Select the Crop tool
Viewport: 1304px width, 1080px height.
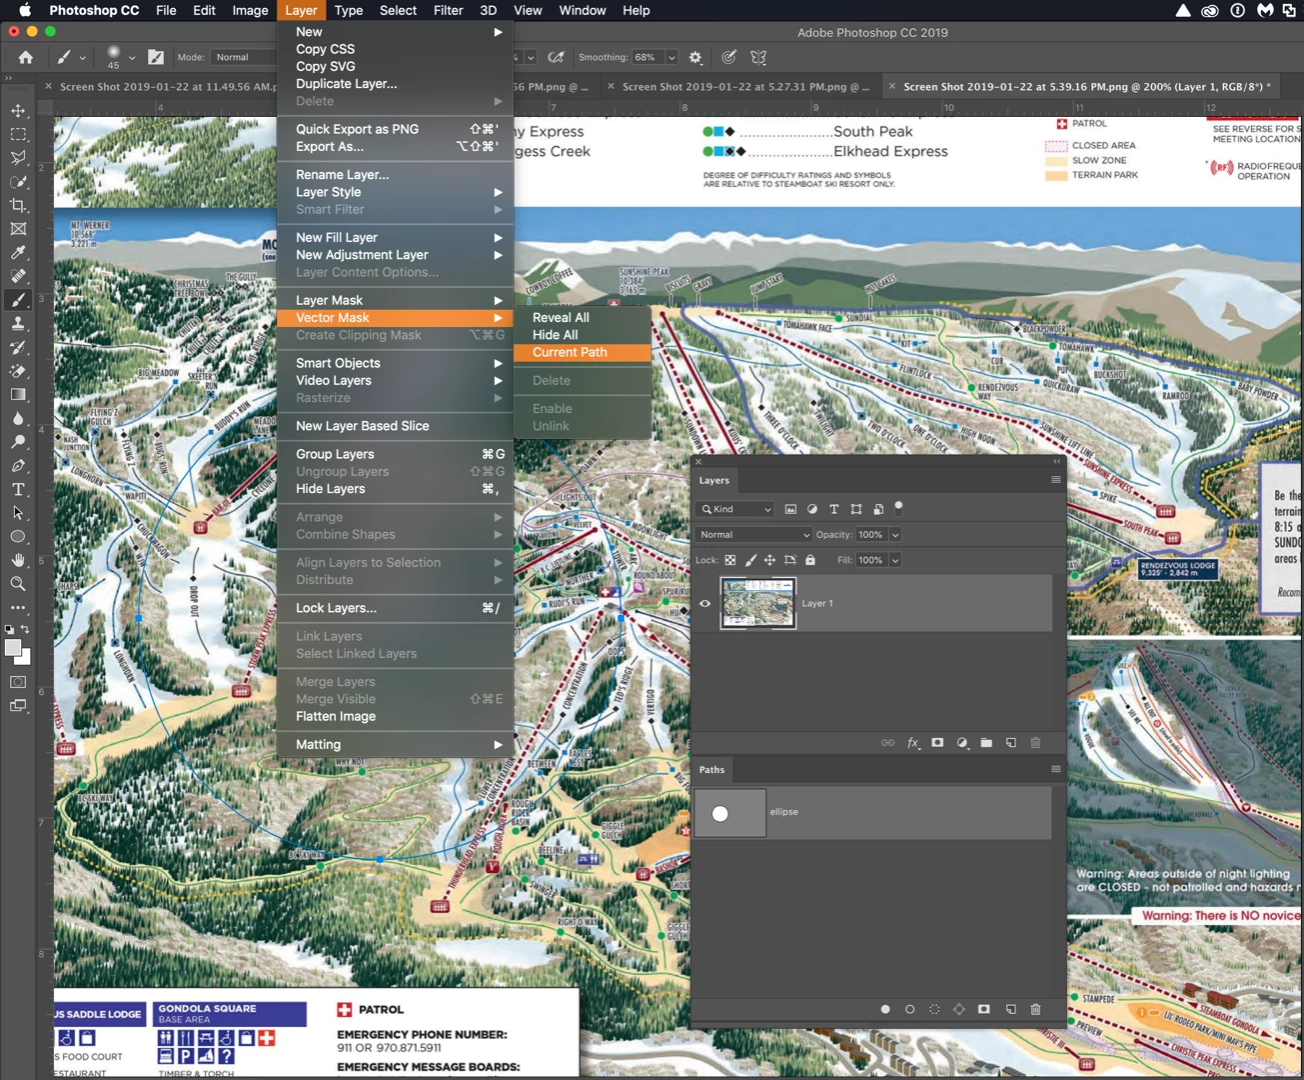[x=18, y=205]
